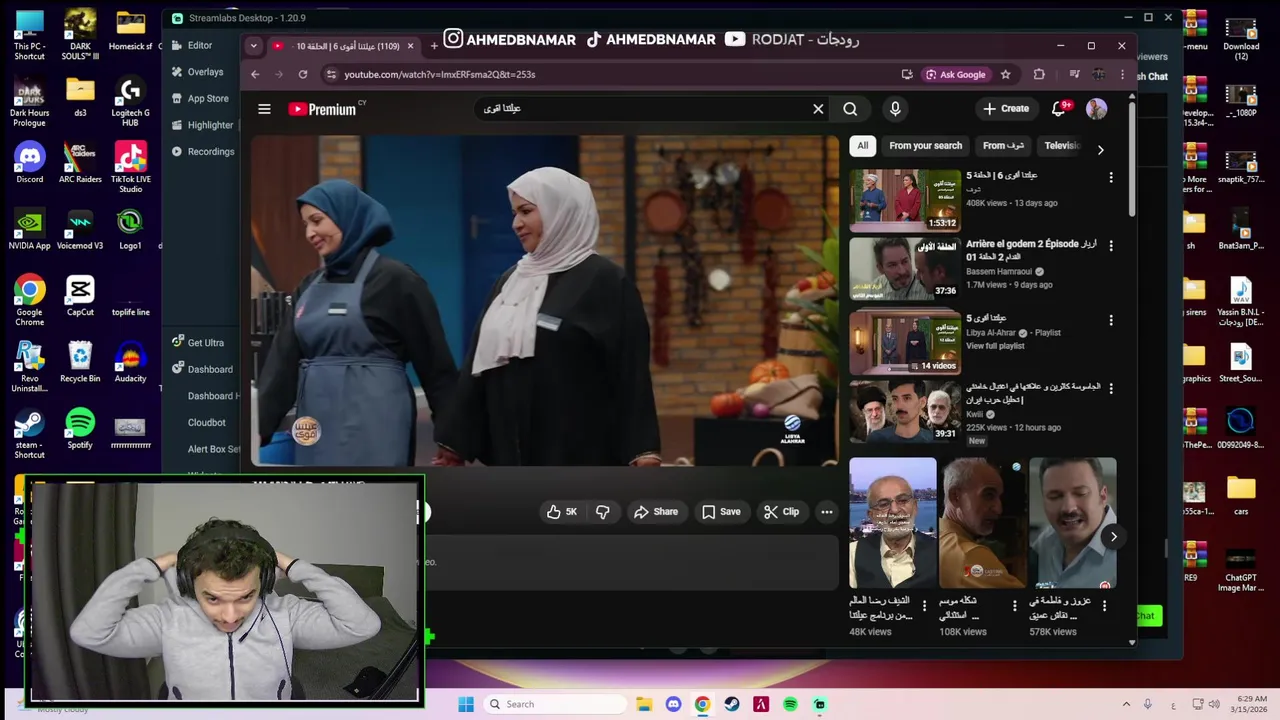
Task: Open File Explorer from the taskbar
Action: [644, 704]
